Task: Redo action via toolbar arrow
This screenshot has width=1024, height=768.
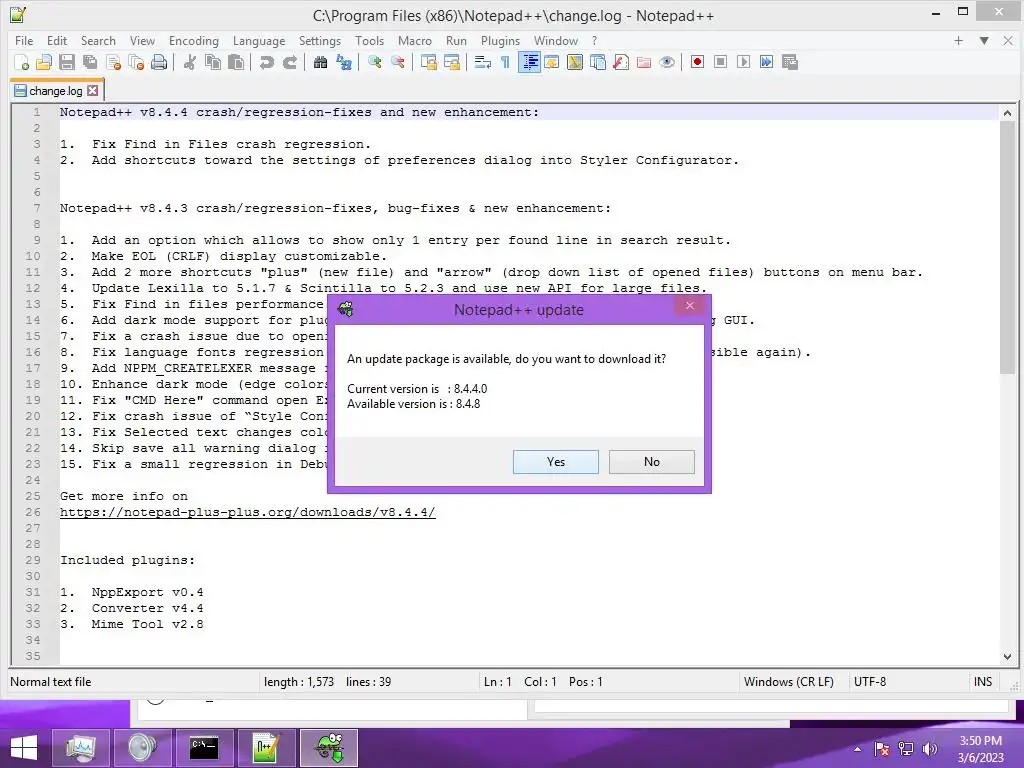Action: [x=289, y=62]
